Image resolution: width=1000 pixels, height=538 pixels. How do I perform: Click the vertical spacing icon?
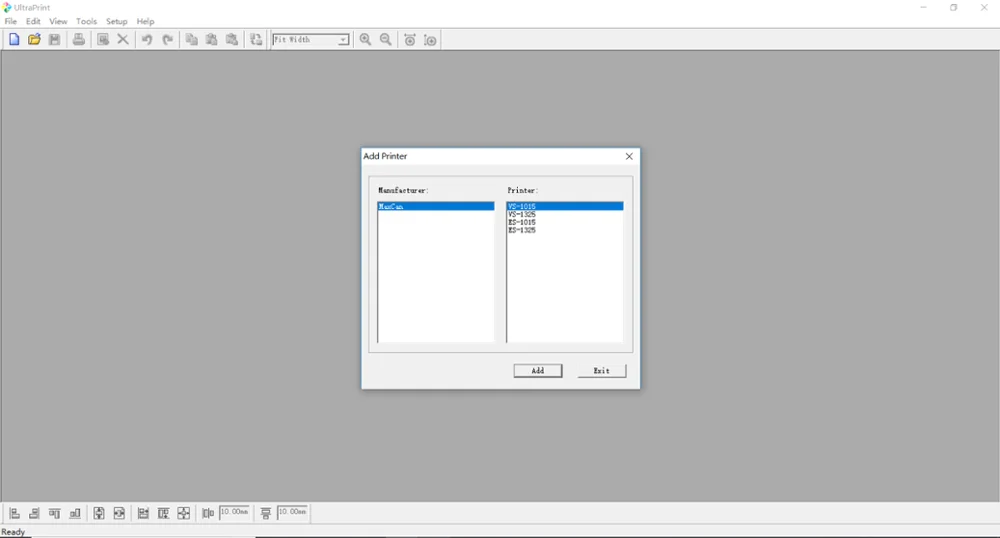click(x=266, y=513)
